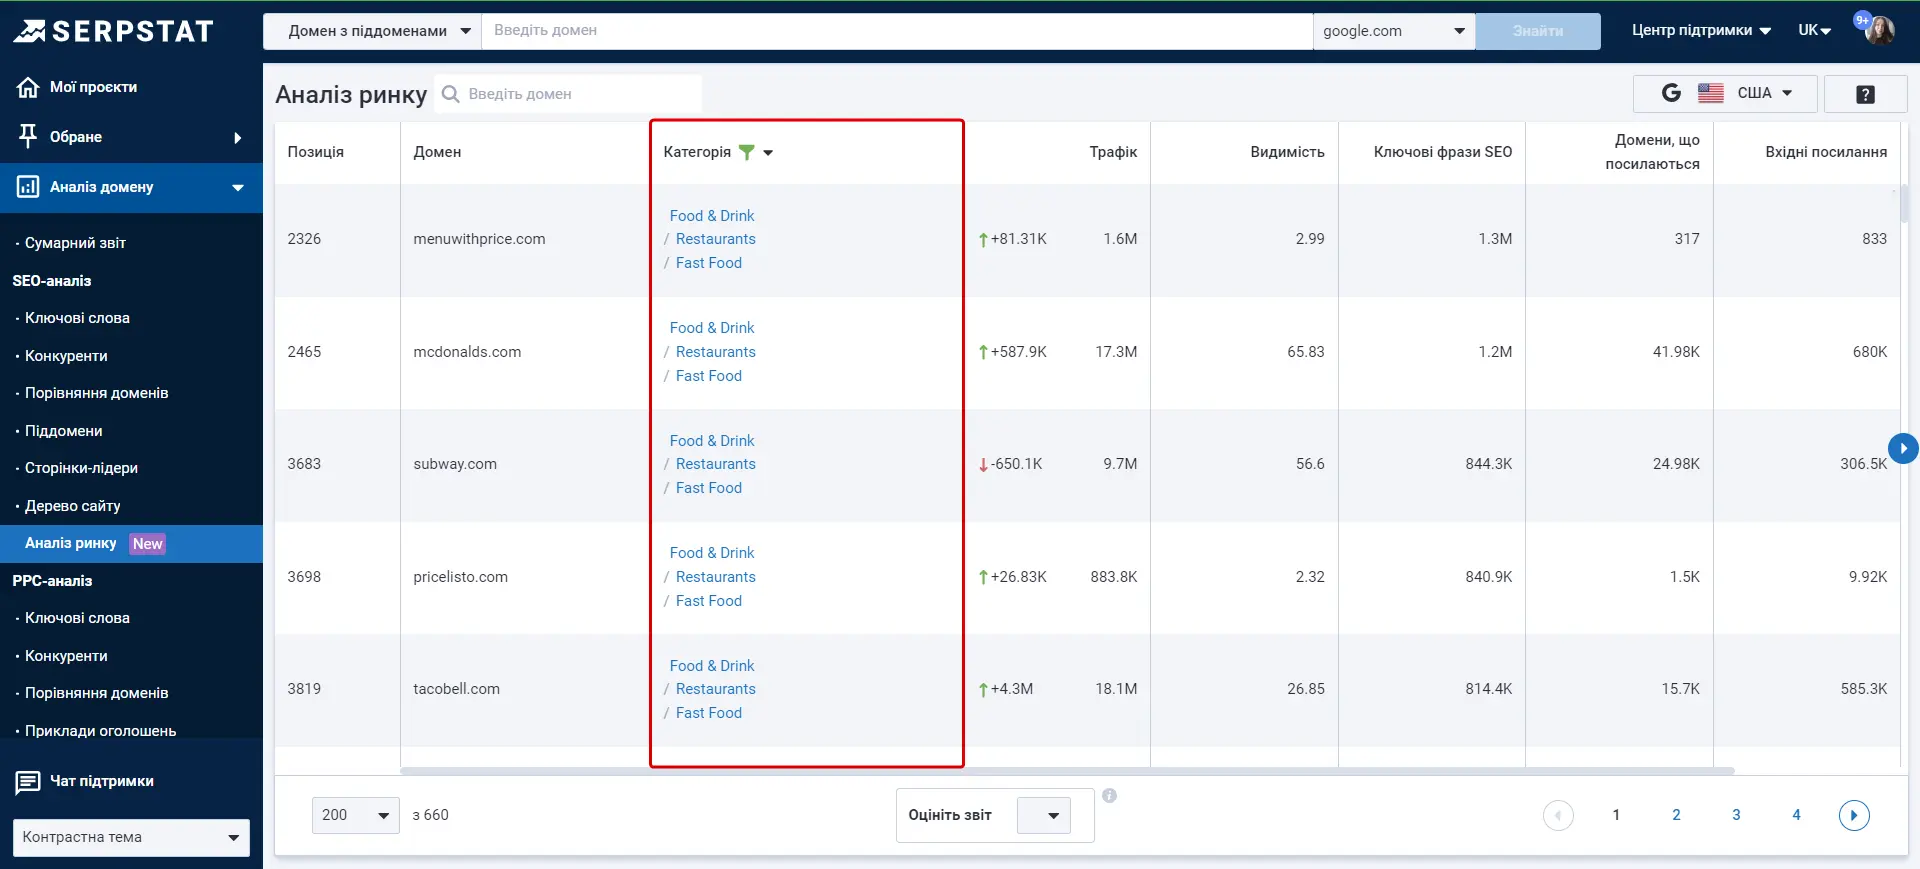Viewport: 1920px width, 869px height.
Task: Go to next page arrow
Action: pyautogui.click(x=1854, y=815)
